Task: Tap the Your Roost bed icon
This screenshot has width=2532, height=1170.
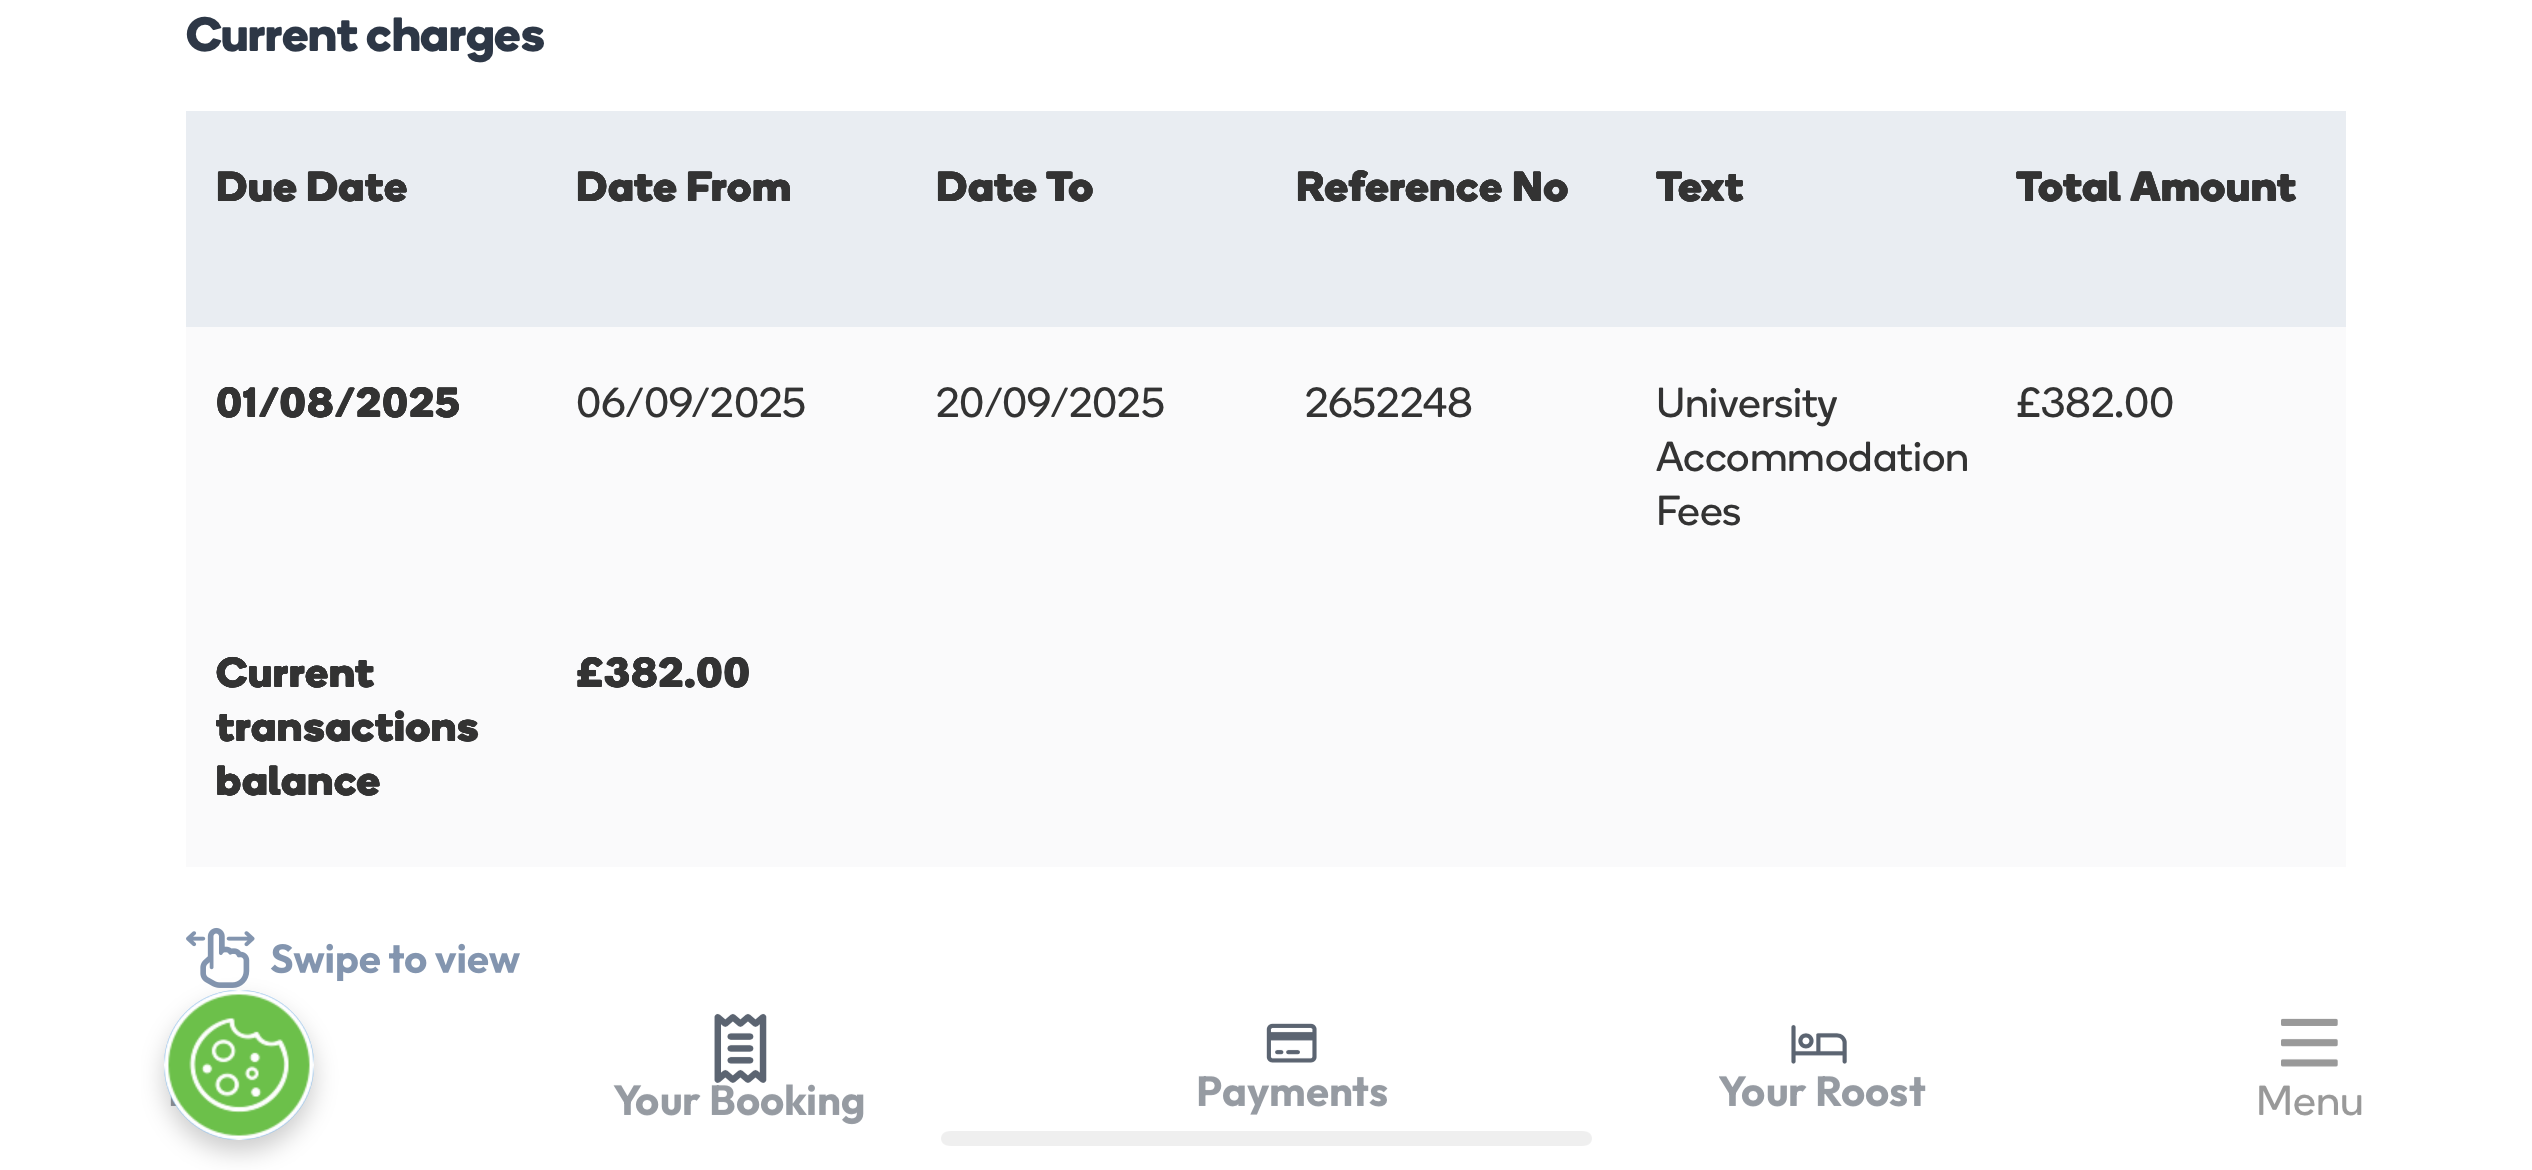Action: [1819, 1044]
